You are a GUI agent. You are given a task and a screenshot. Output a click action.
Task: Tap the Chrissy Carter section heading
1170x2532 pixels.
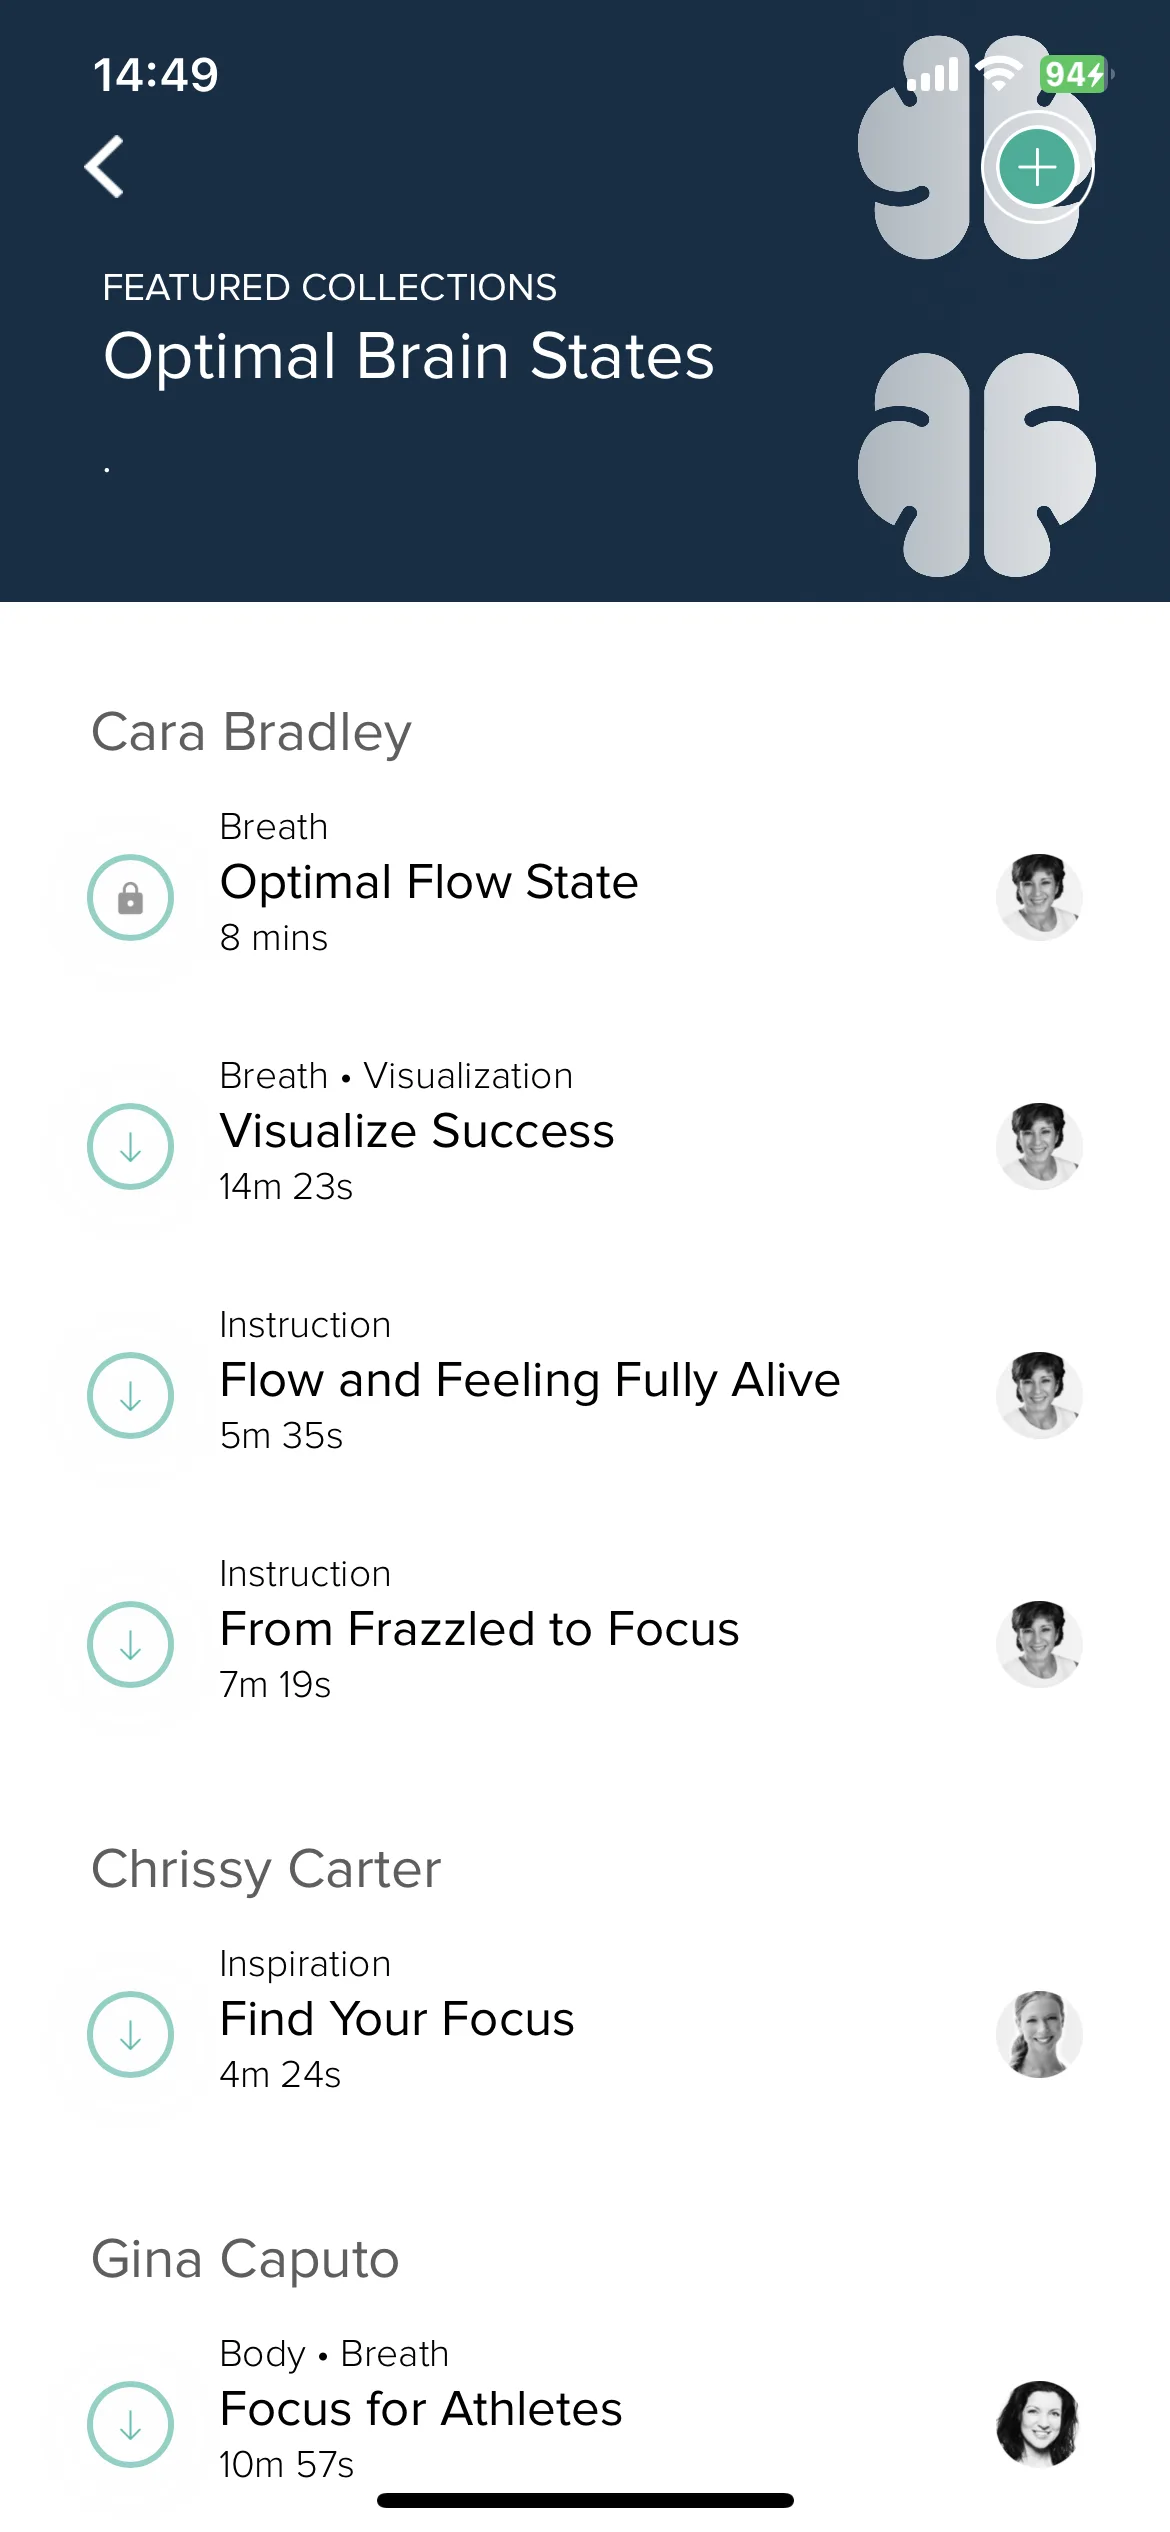266,1871
